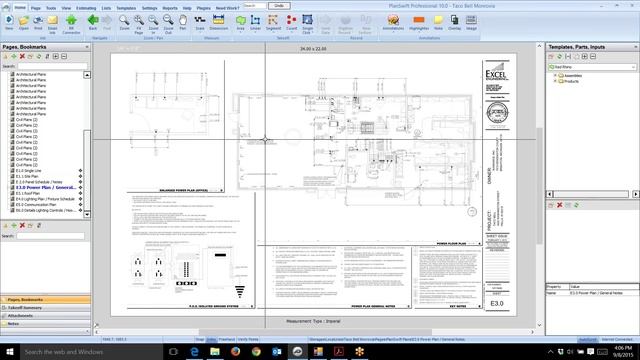Viewport: 640px width, 360px height.
Task: Expand the Products folder node
Action: tap(555, 81)
